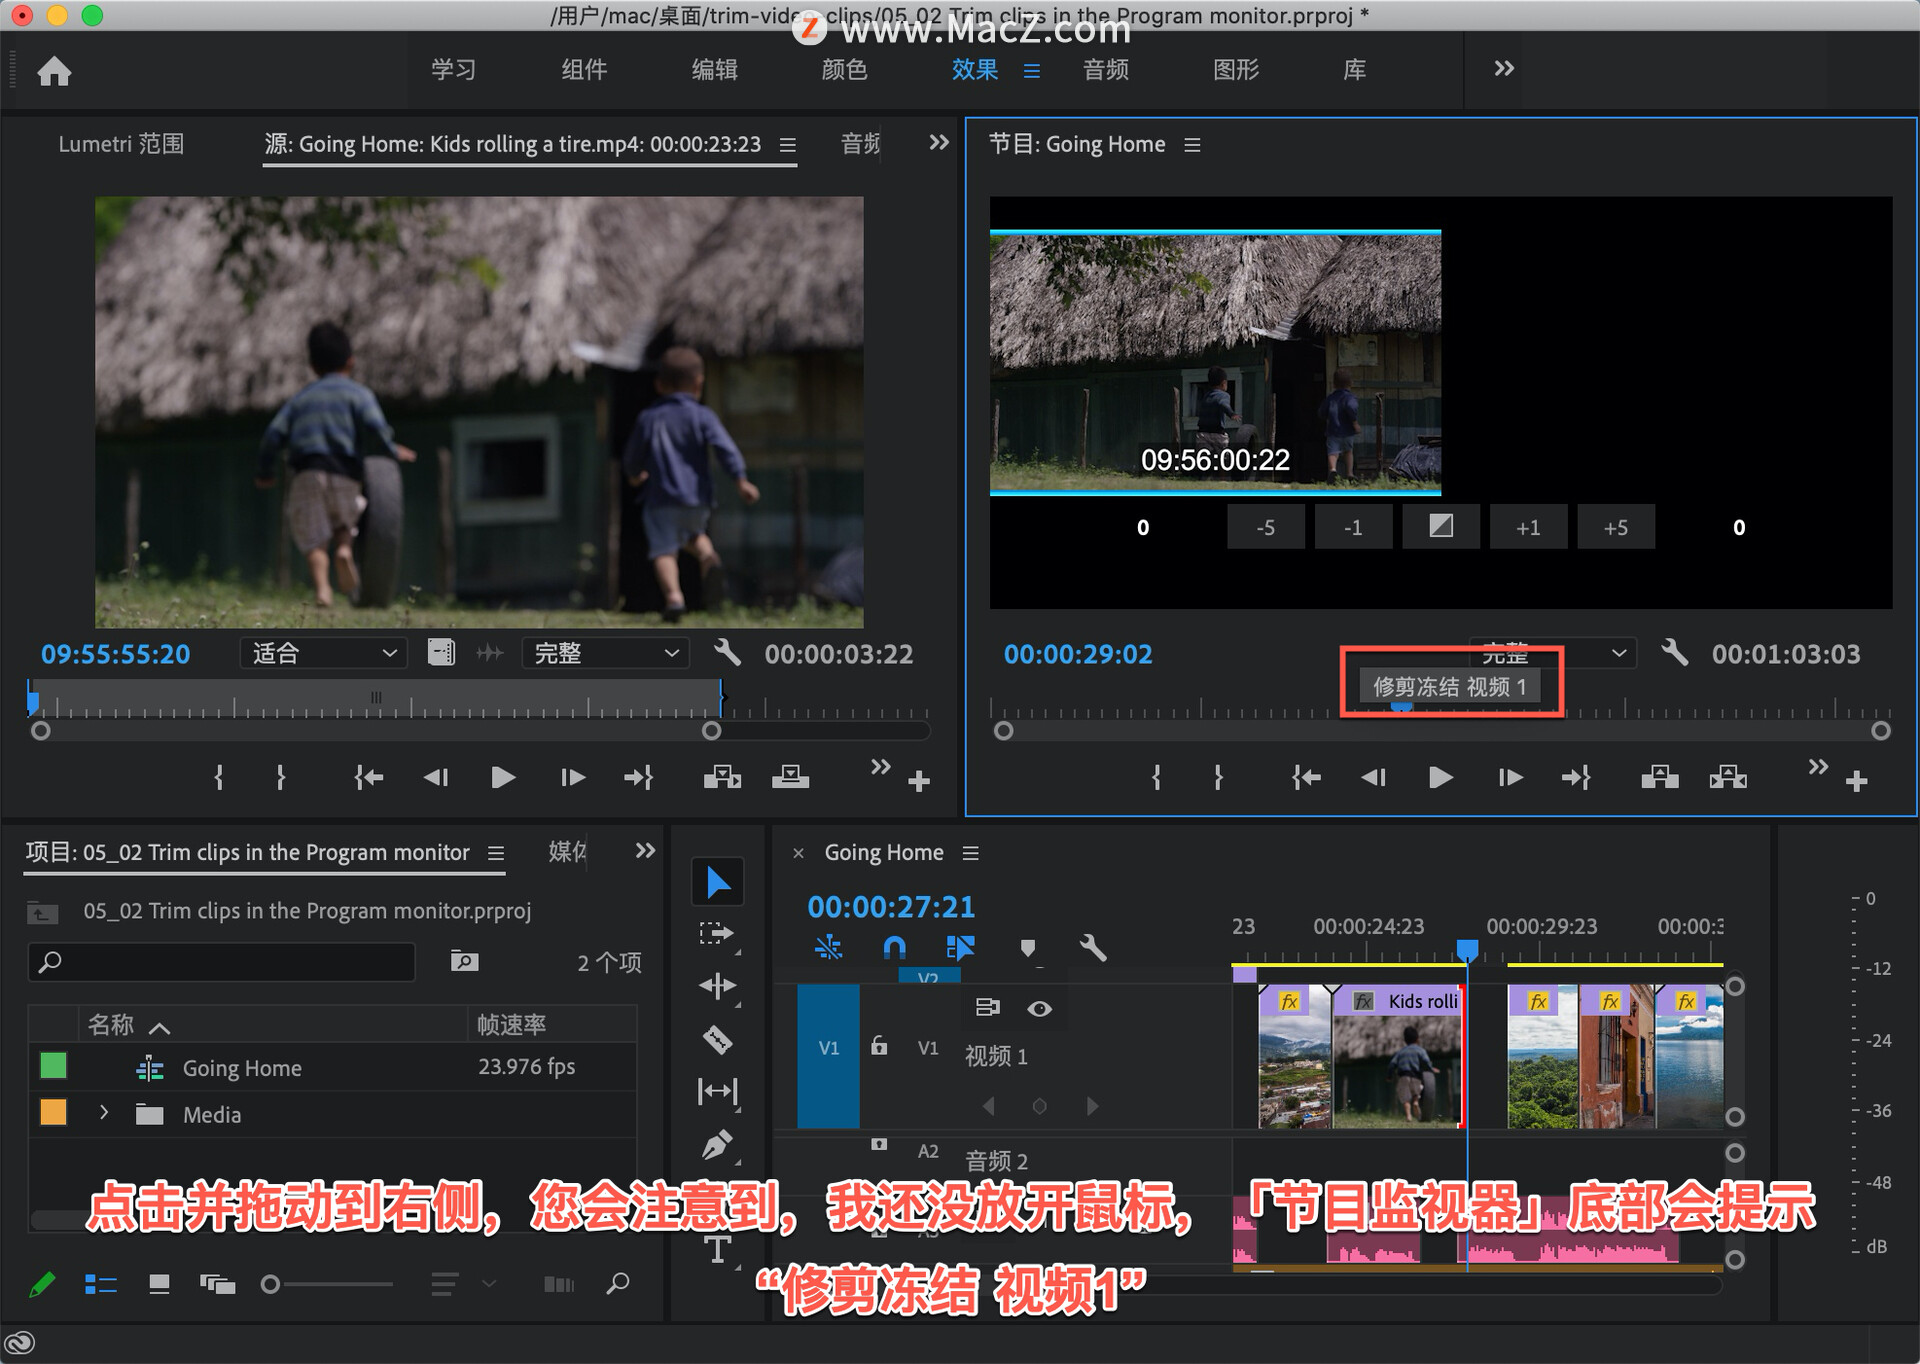Image resolution: width=1920 pixels, height=1364 pixels.
Task: Click the timeline wrench settings icon
Action: click(1093, 947)
